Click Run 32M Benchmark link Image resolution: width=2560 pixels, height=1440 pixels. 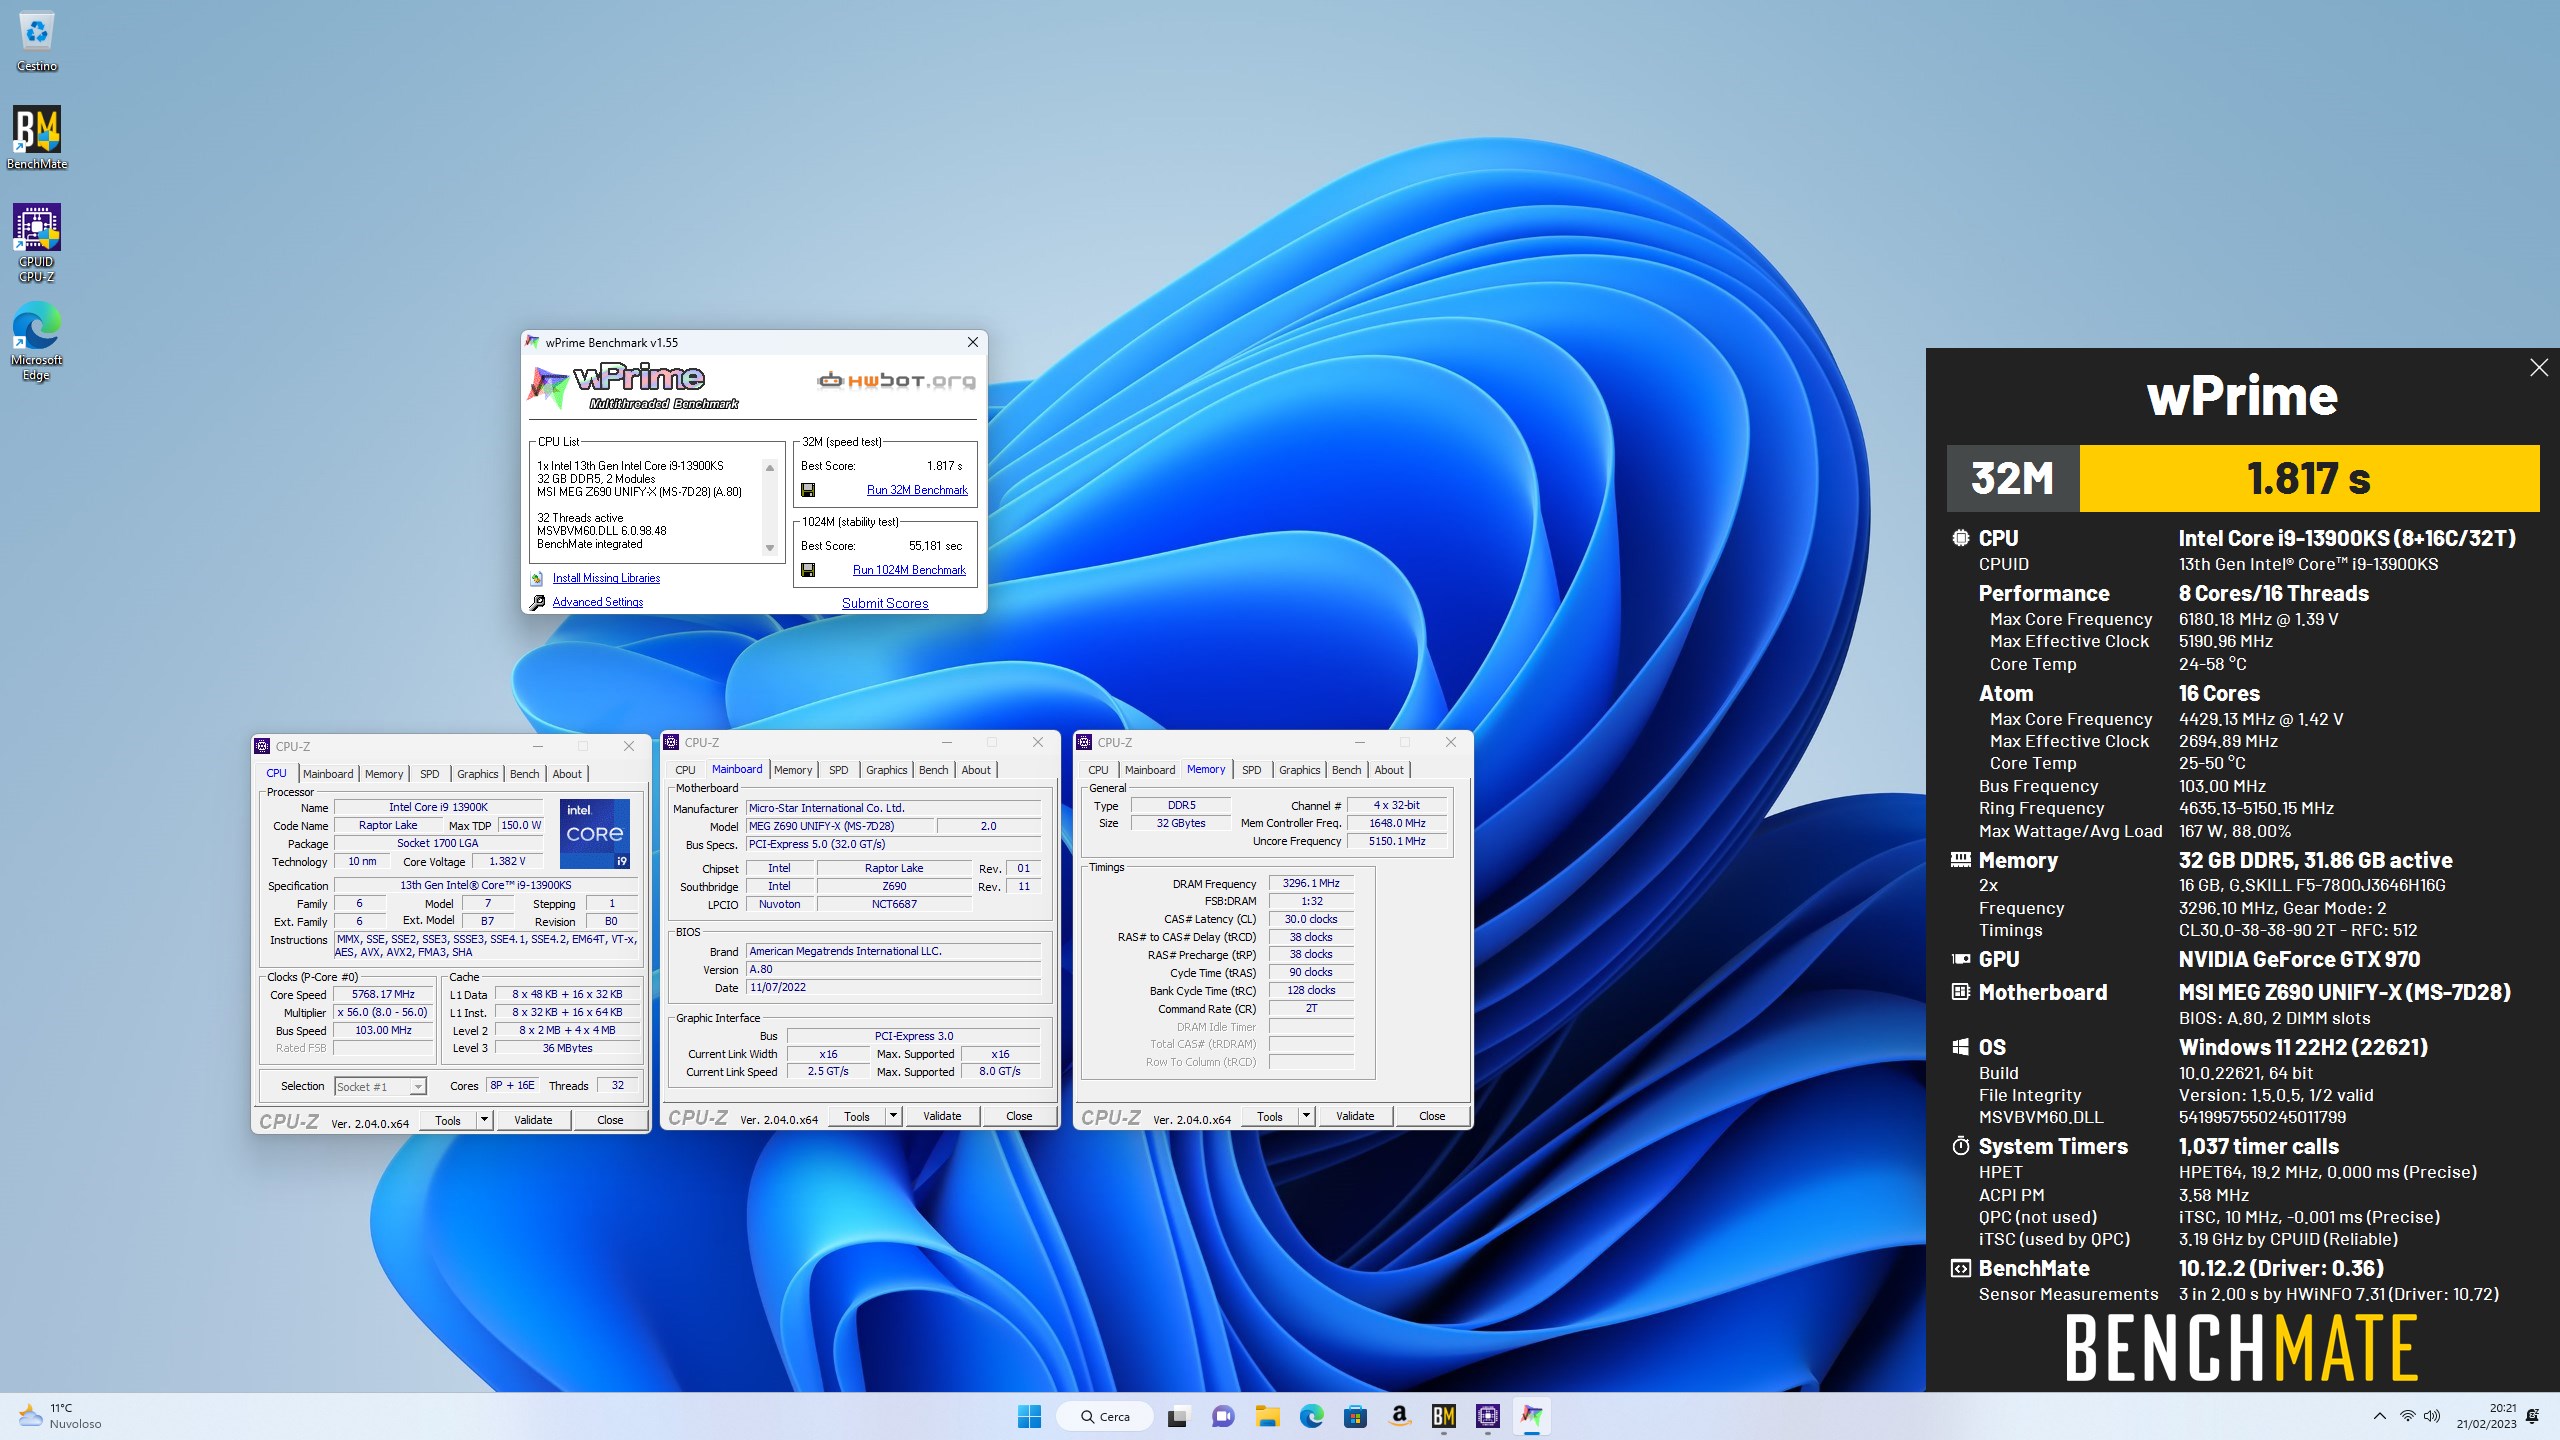[917, 490]
